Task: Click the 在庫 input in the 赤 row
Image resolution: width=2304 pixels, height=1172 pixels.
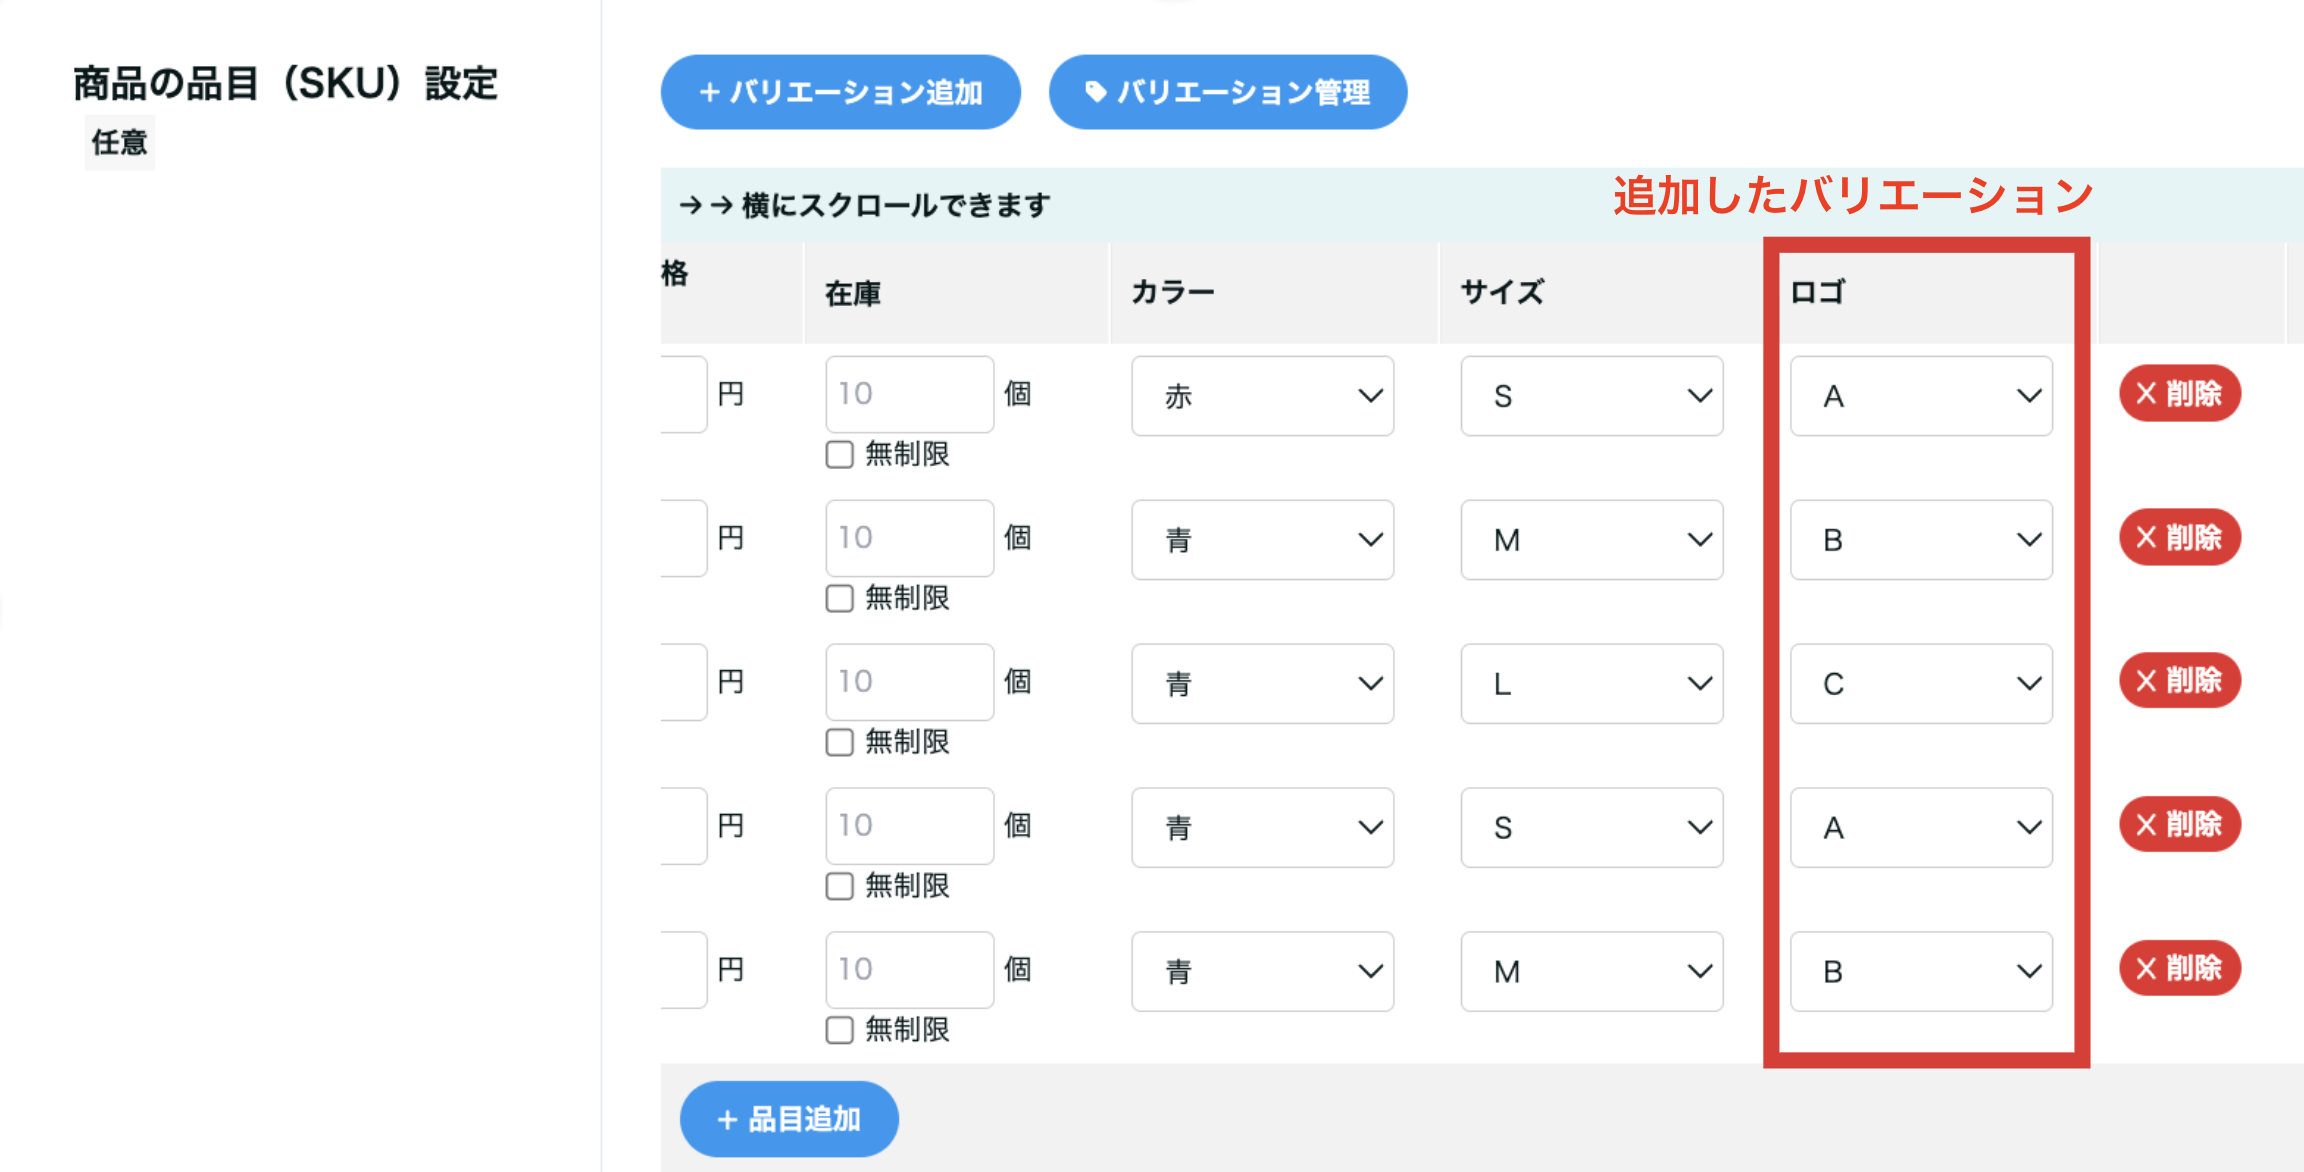Action: pyautogui.click(x=910, y=394)
